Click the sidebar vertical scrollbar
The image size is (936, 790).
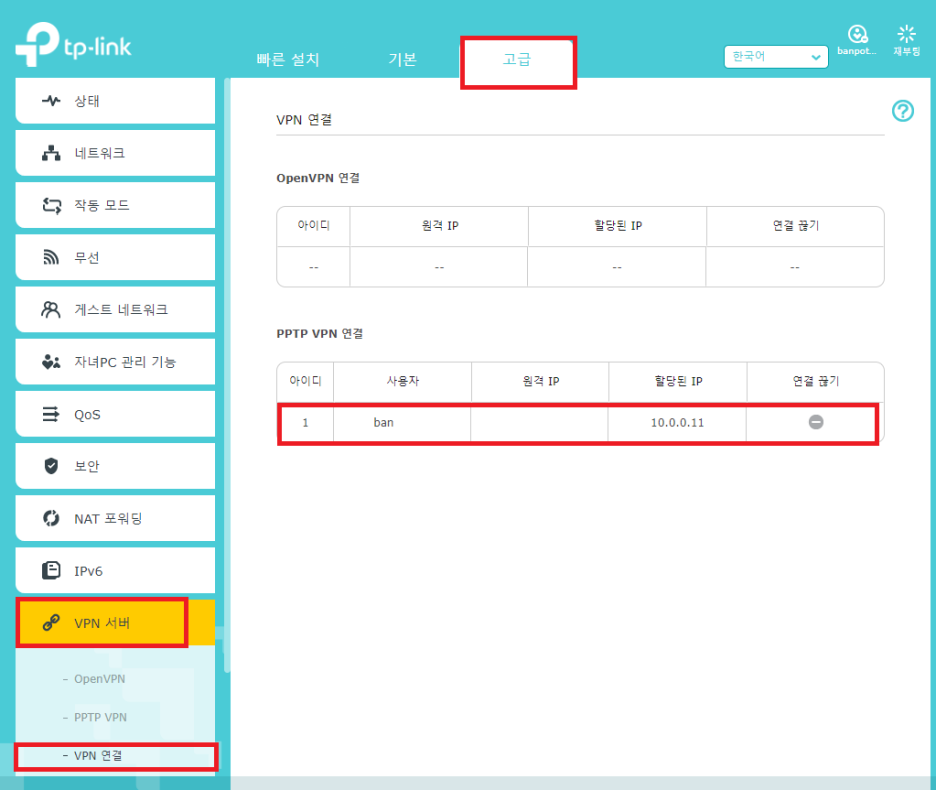[x=227, y=375]
